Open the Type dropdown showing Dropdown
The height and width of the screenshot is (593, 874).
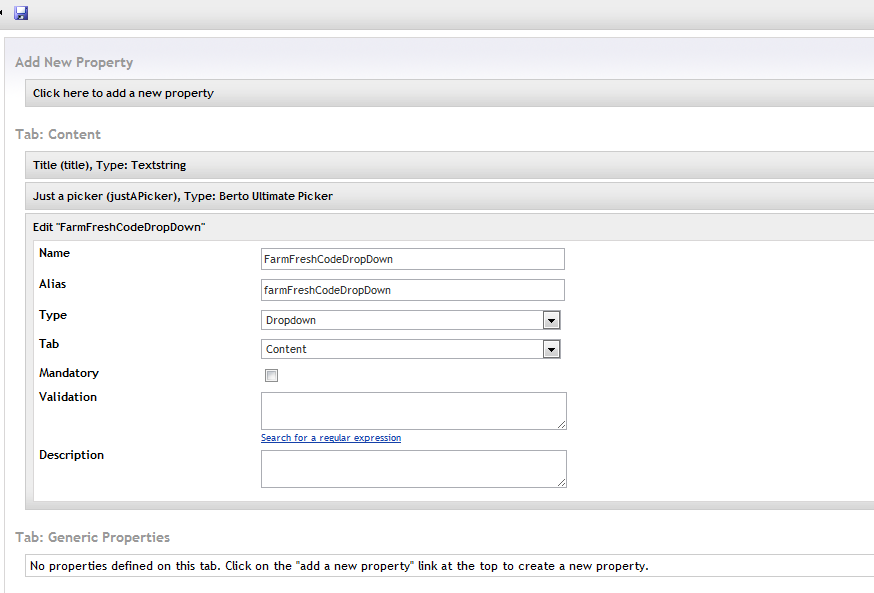click(410, 320)
